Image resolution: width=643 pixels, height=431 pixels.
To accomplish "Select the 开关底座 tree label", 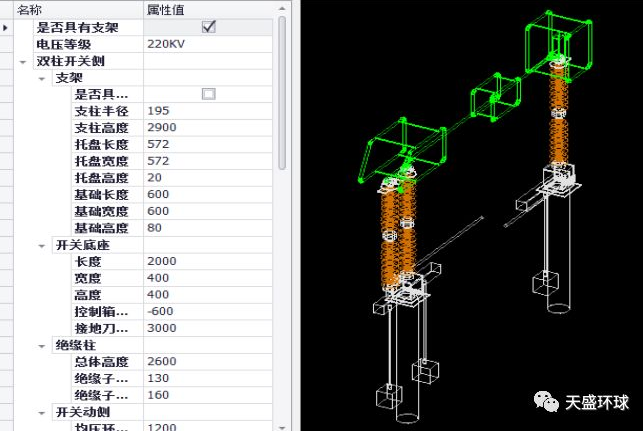I will [x=82, y=245].
